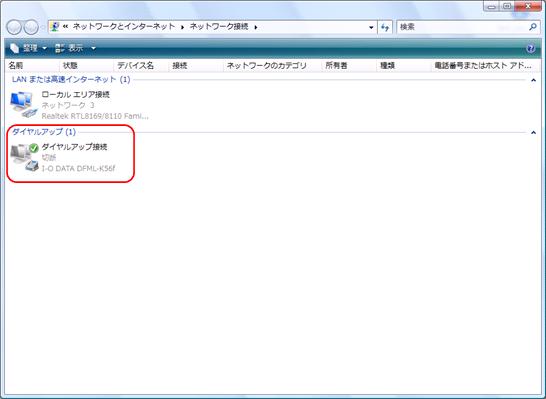Open the help question mark icon
Screen dimensions: 546x399
click(x=530, y=48)
